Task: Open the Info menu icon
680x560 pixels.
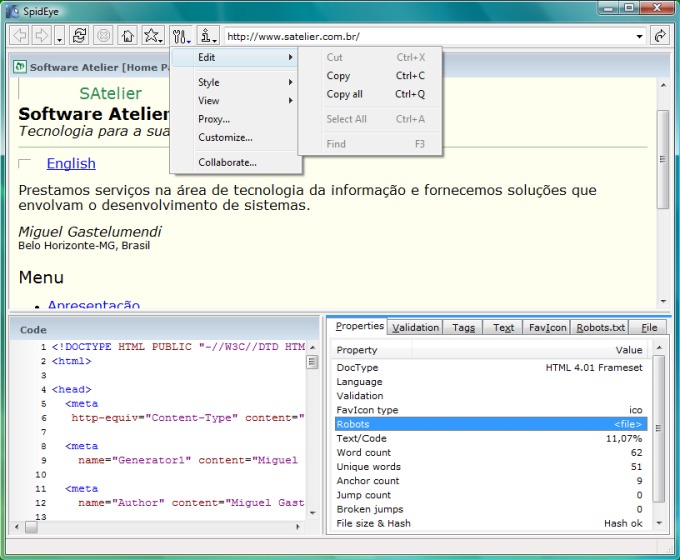Action: coord(208,36)
